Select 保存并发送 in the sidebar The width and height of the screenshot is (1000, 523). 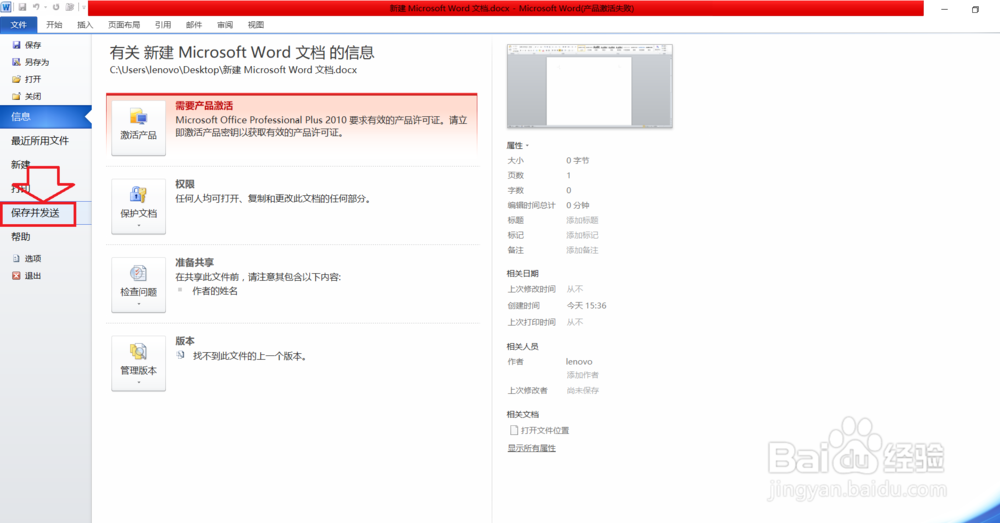point(45,213)
